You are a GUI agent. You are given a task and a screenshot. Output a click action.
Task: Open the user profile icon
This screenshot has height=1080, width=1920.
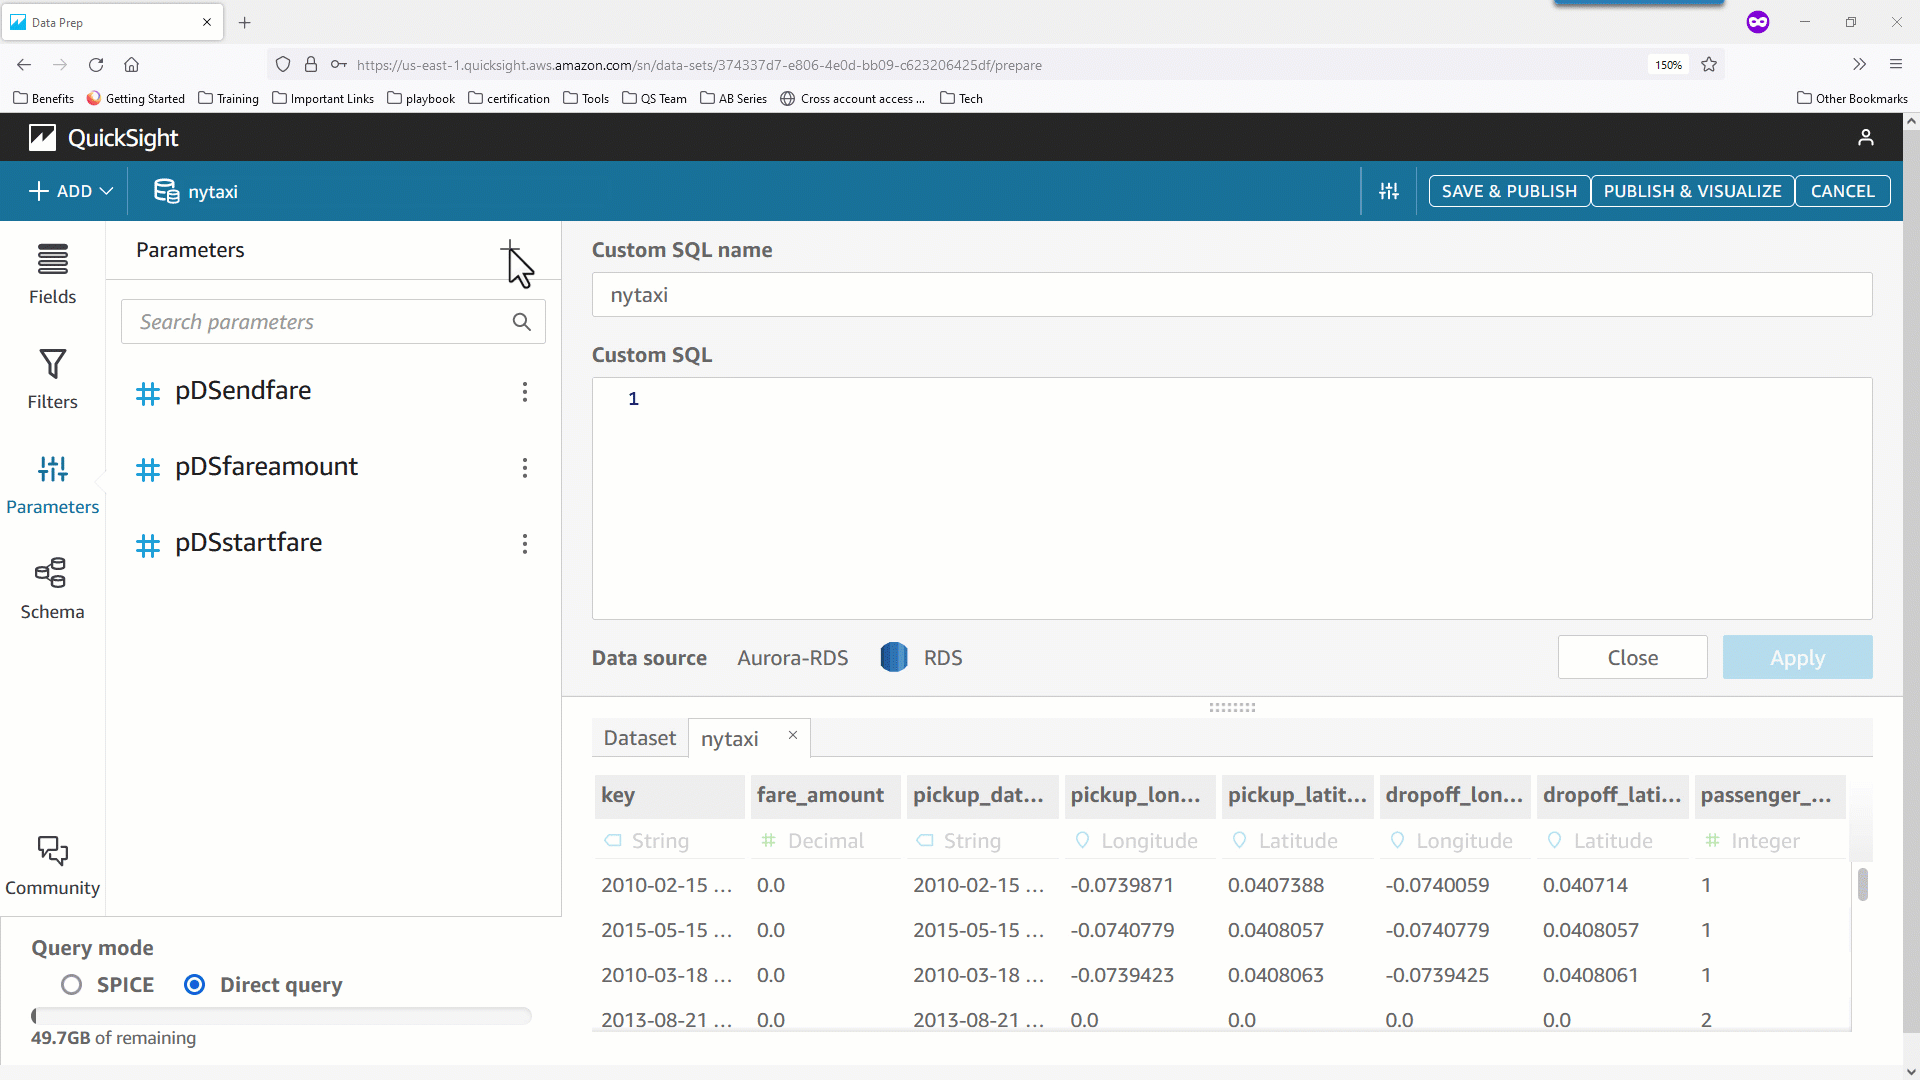(1866, 137)
